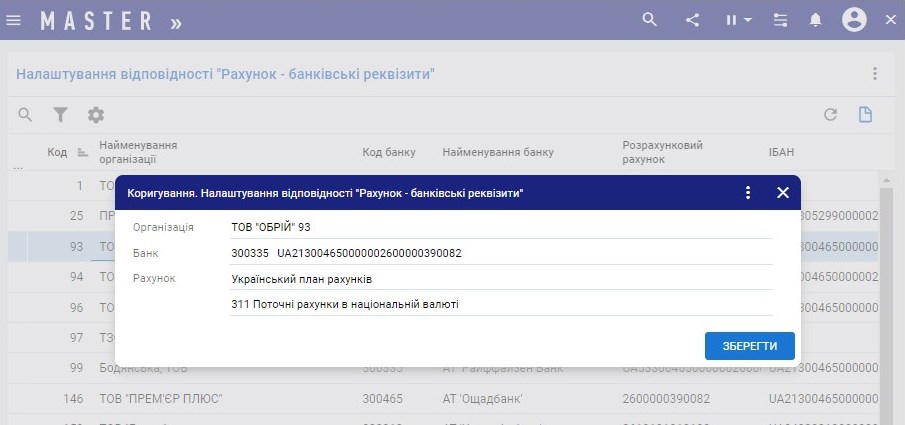The height and width of the screenshot is (425, 905).
Task: Click АТ 'Ощадбанк' bank name cell
Action: (483, 398)
